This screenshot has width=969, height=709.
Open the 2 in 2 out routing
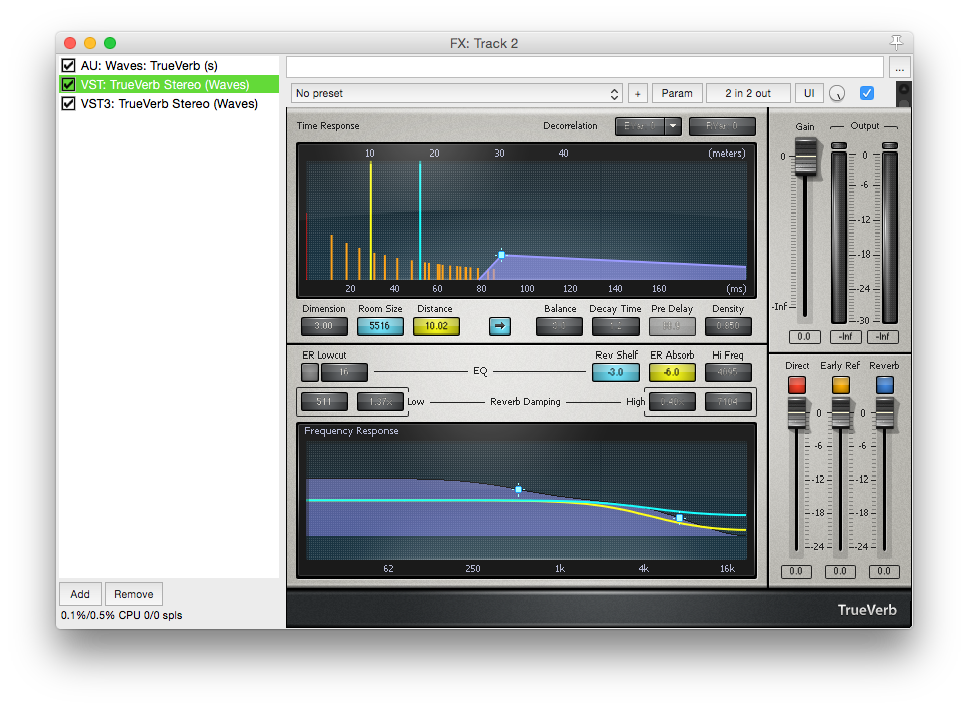748,93
